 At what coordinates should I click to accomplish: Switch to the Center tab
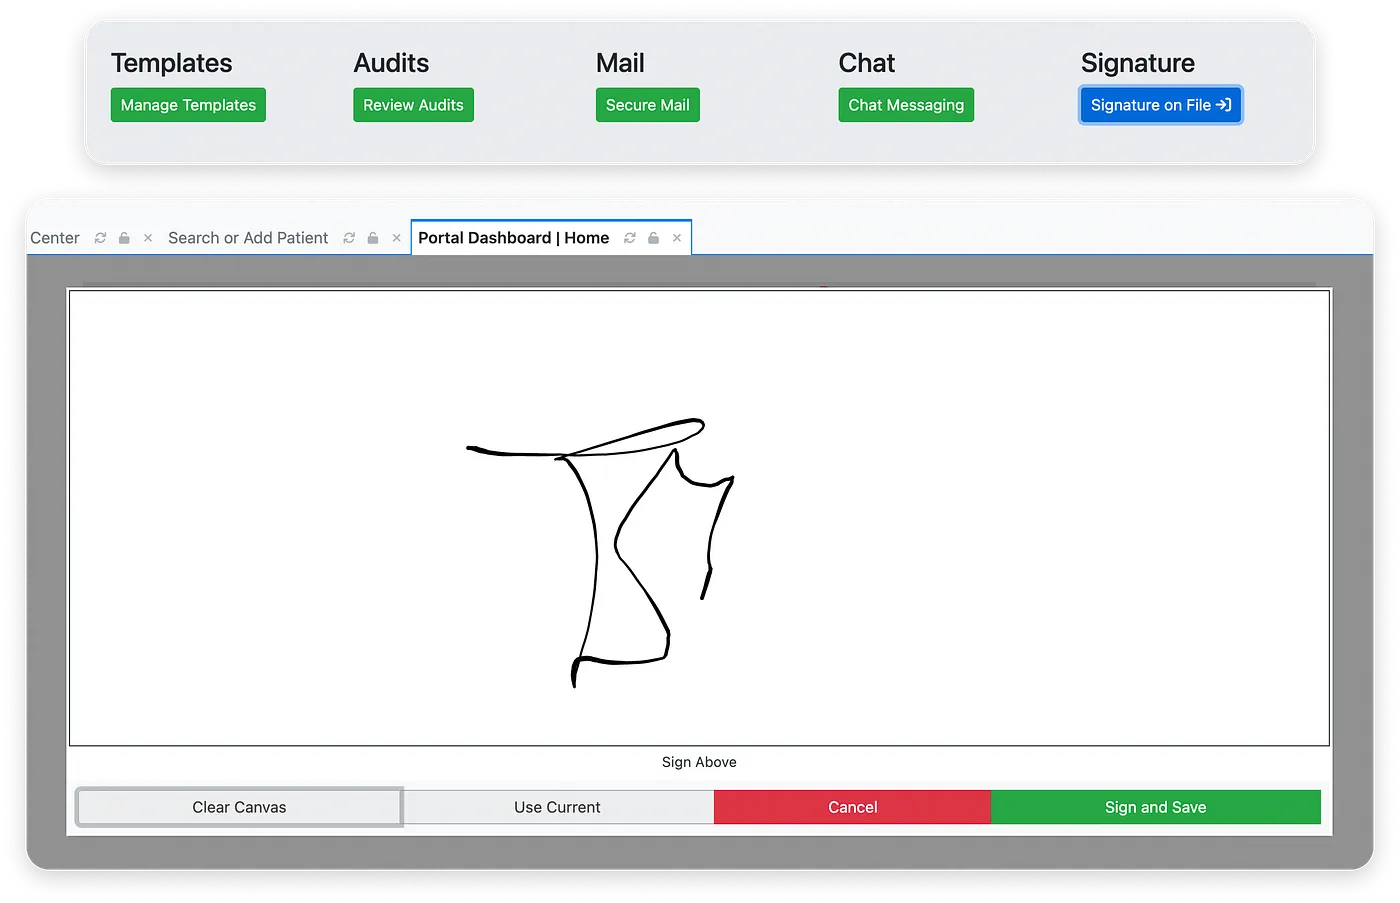[x=54, y=238]
